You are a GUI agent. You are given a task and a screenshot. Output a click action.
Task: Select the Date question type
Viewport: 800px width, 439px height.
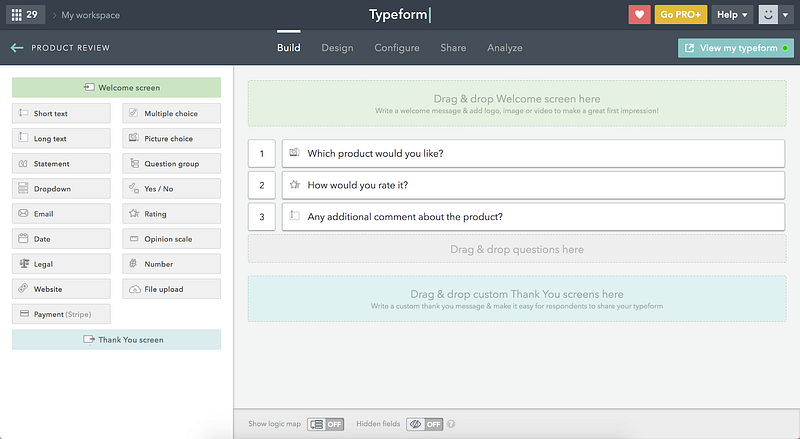point(61,238)
